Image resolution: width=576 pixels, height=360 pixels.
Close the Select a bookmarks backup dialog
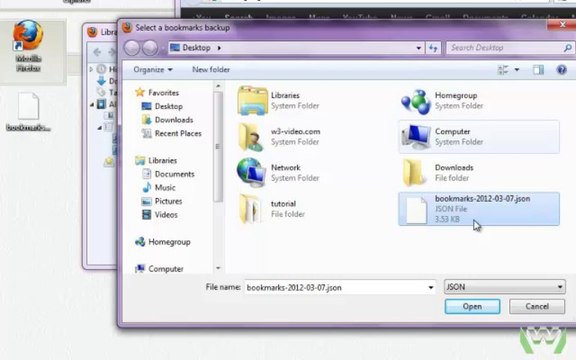[562, 25]
